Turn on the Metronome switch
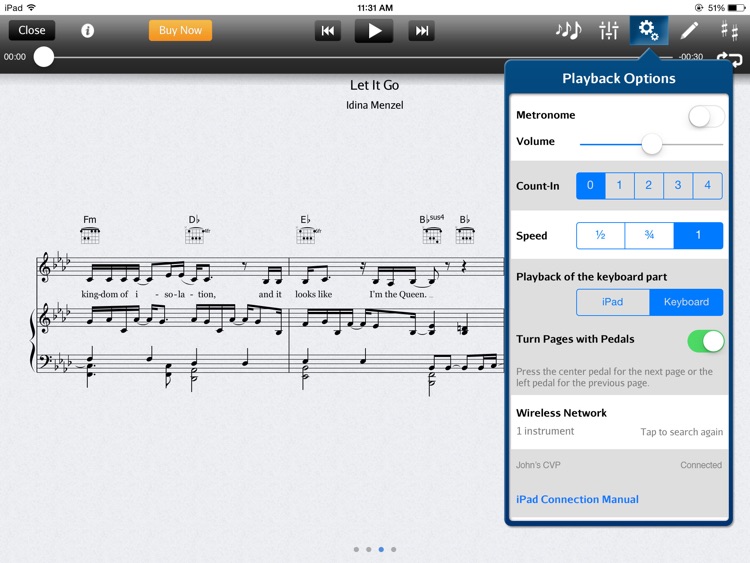750x563 pixels. click(706, 116)
